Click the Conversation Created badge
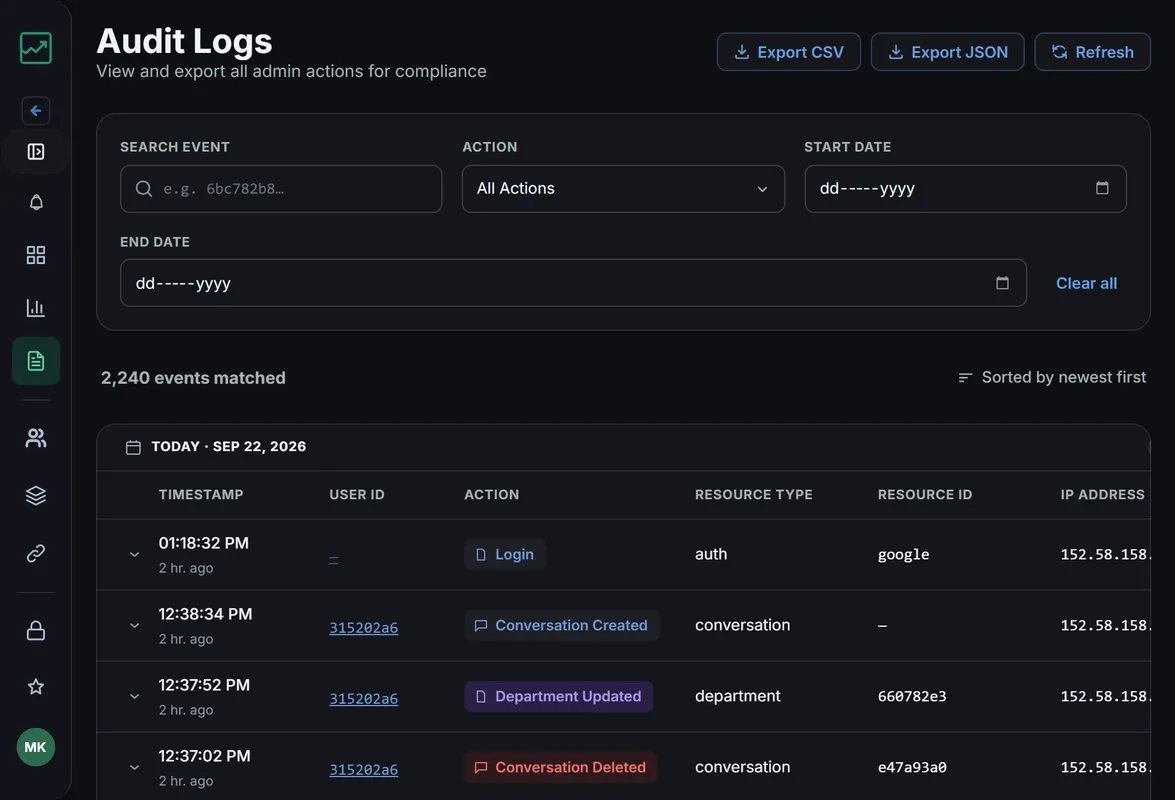1175x800 pixels. coord(562,625)
